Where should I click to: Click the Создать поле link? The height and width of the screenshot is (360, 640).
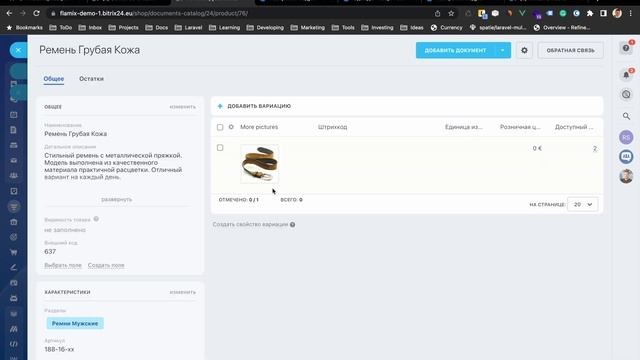click(x=106, y=265)
